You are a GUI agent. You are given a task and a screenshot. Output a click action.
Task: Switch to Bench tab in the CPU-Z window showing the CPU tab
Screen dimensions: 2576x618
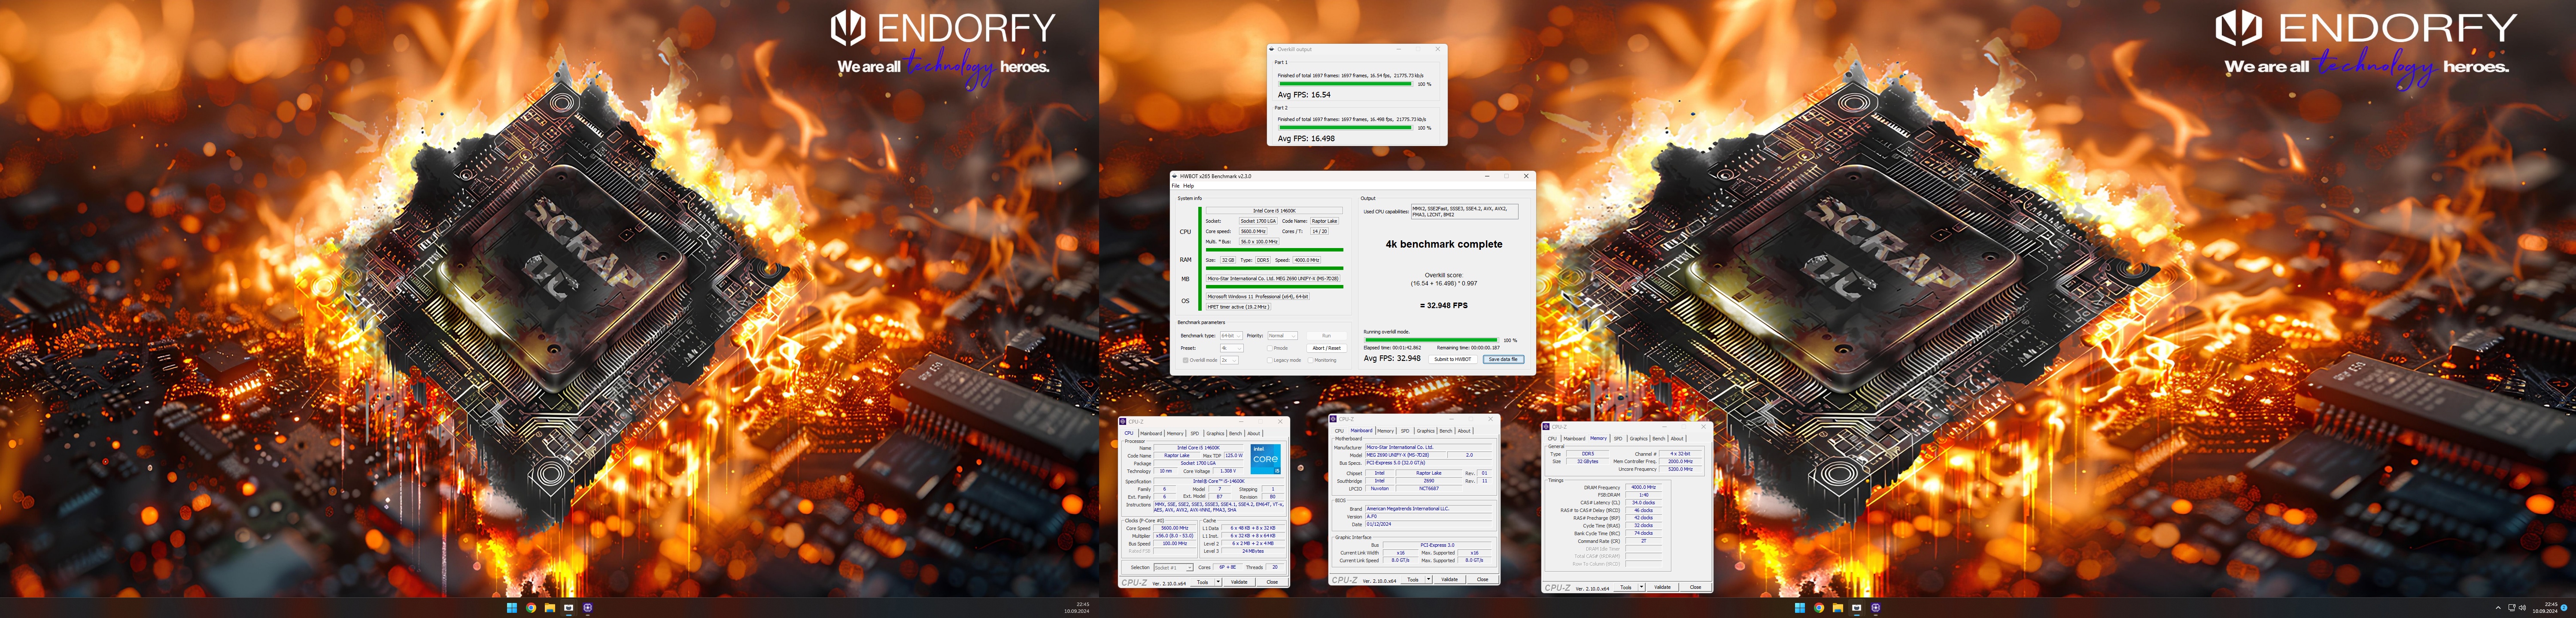pyautogui.click(x=1235, y=433)
